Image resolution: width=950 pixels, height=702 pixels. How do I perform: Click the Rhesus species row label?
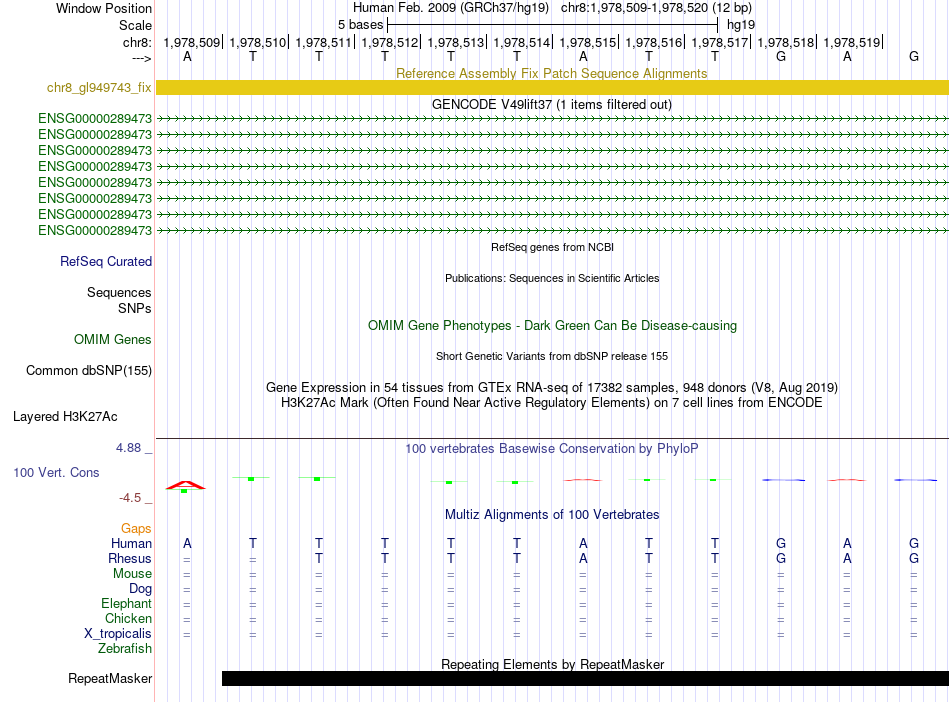tap(130, 558)
